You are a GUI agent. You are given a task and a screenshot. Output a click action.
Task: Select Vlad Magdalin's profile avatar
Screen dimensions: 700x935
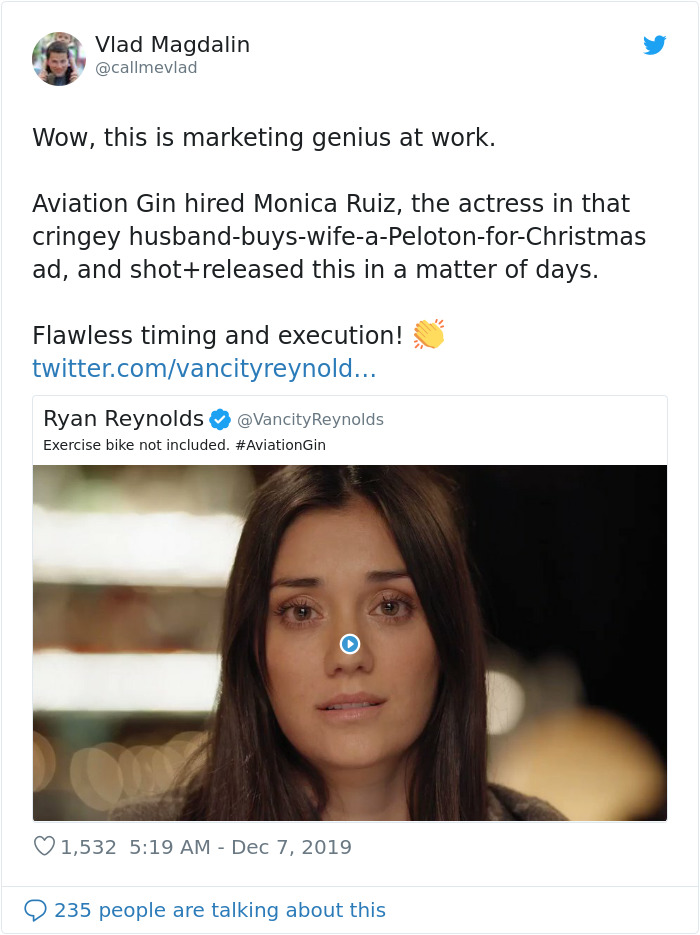coord(59,58)
